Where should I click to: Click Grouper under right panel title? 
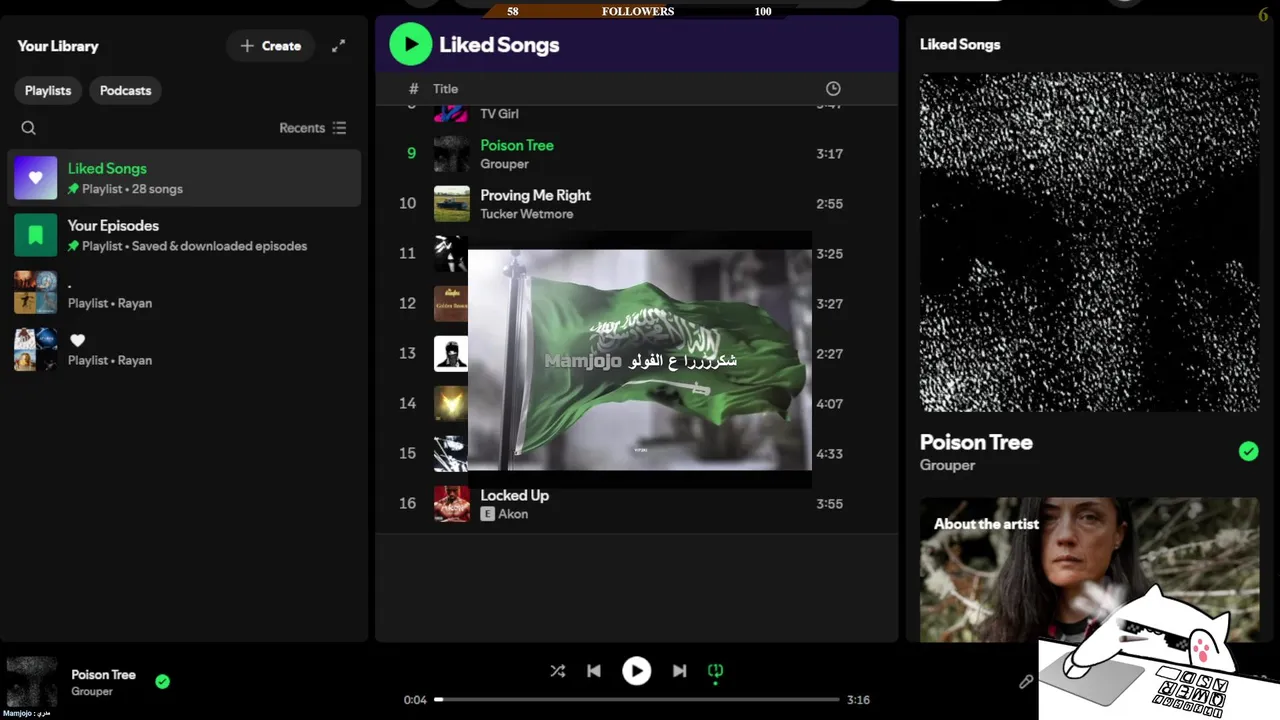pyautogui.click(x=947, y=465)
